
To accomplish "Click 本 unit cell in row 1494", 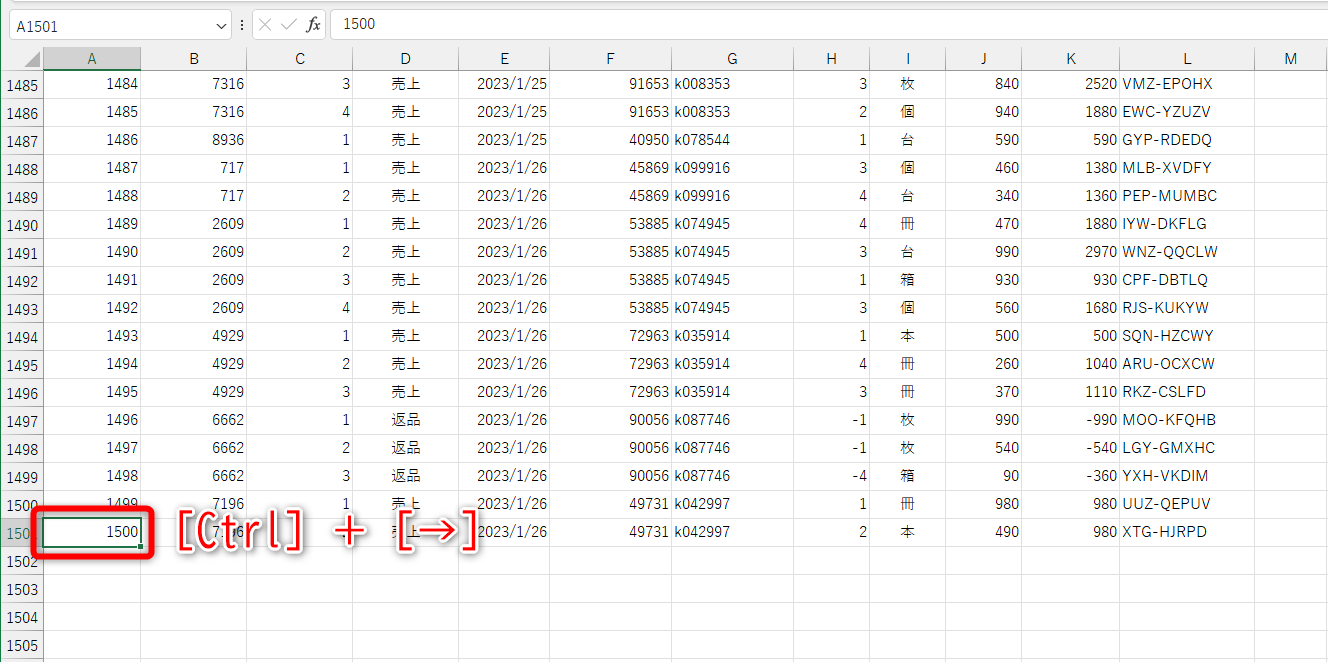I will pos(908,336).
